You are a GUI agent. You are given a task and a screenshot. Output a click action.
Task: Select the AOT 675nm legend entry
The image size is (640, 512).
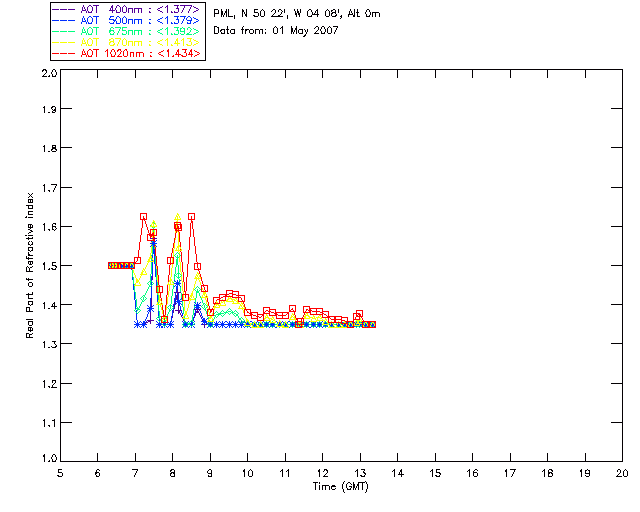tap(127, 31)
